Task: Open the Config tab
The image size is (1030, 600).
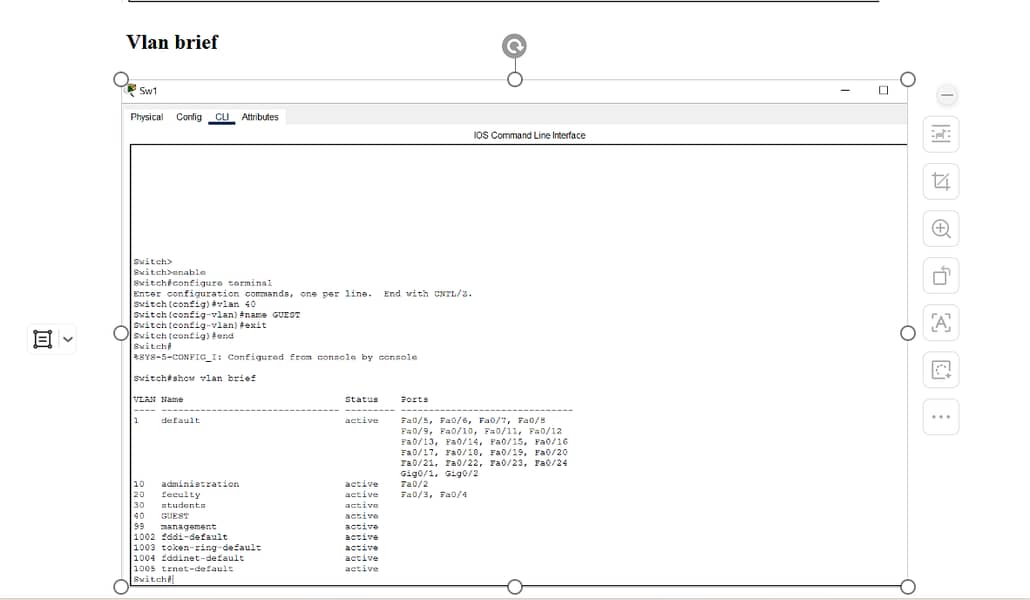Action: (189, 117)
